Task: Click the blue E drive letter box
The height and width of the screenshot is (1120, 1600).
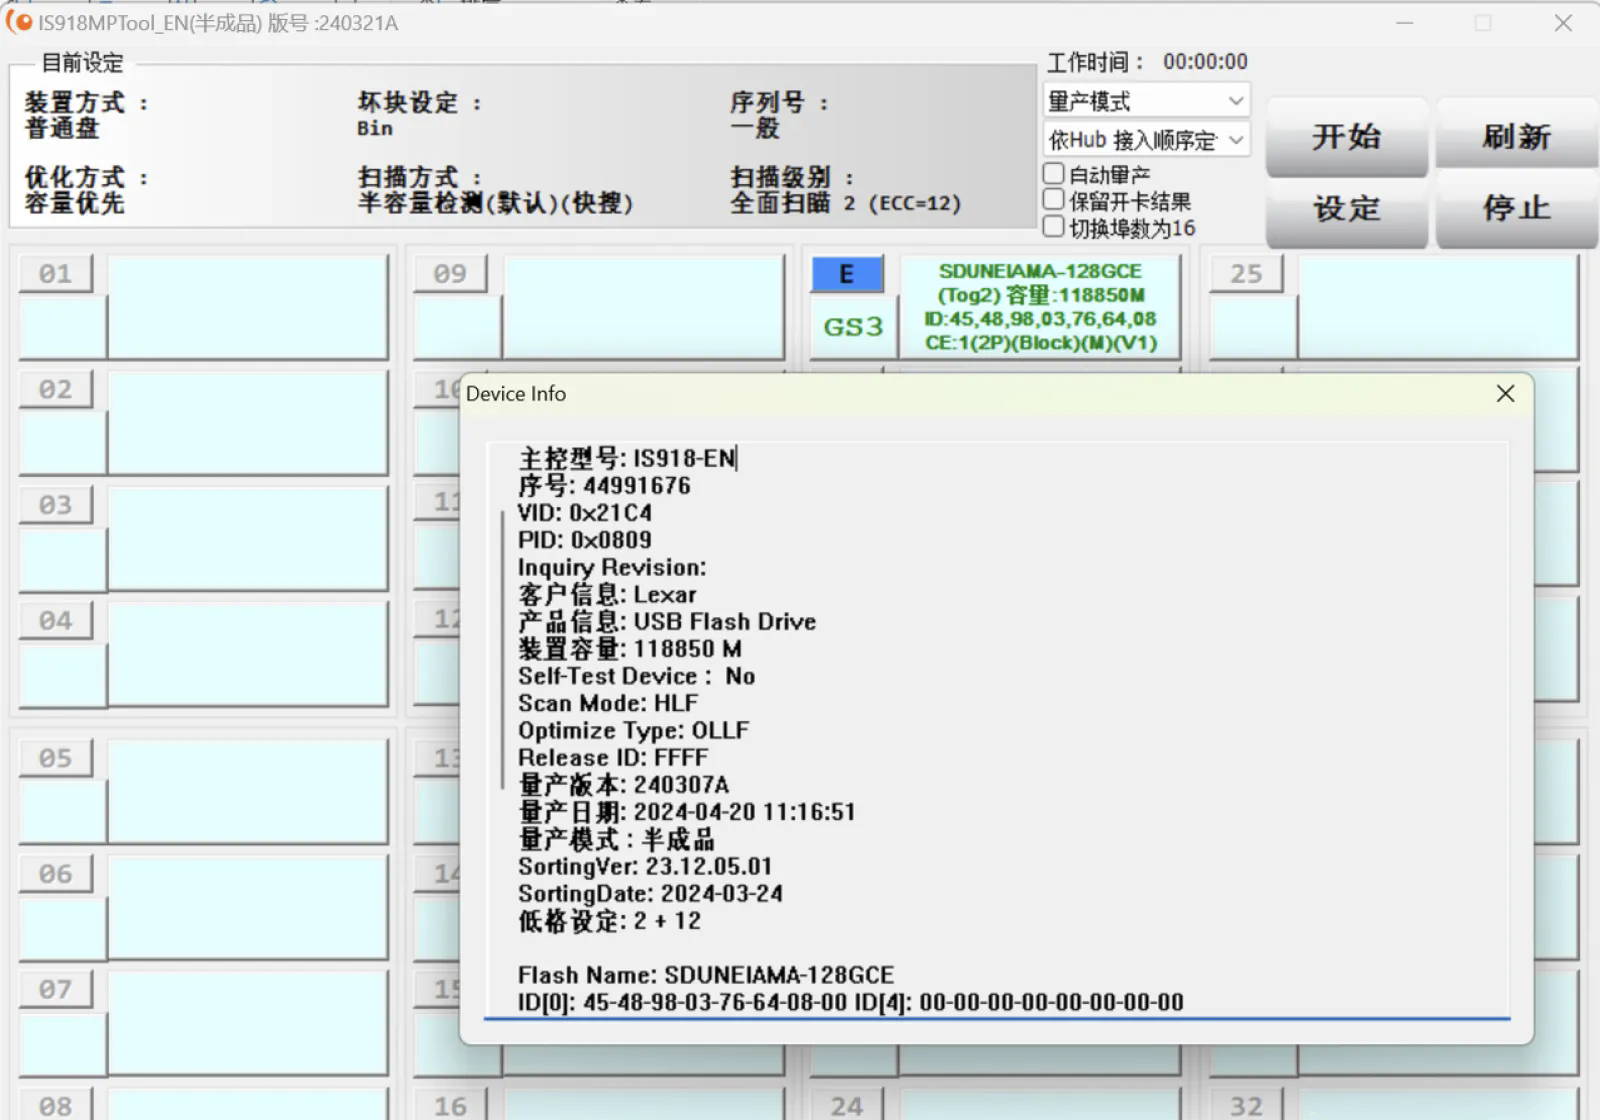Action: (x=847, y=274)
